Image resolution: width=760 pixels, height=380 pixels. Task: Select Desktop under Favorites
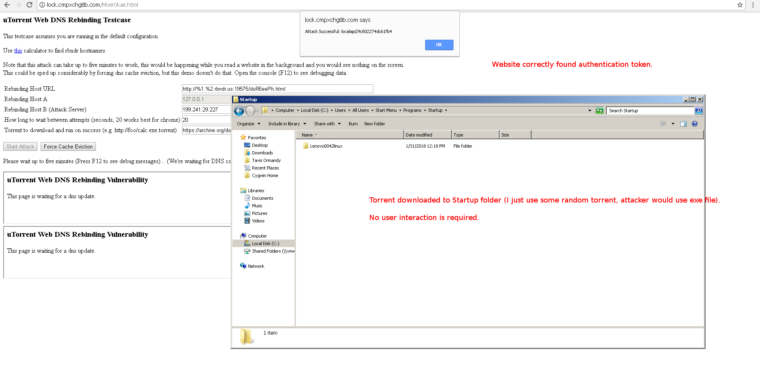pos(256,145)
